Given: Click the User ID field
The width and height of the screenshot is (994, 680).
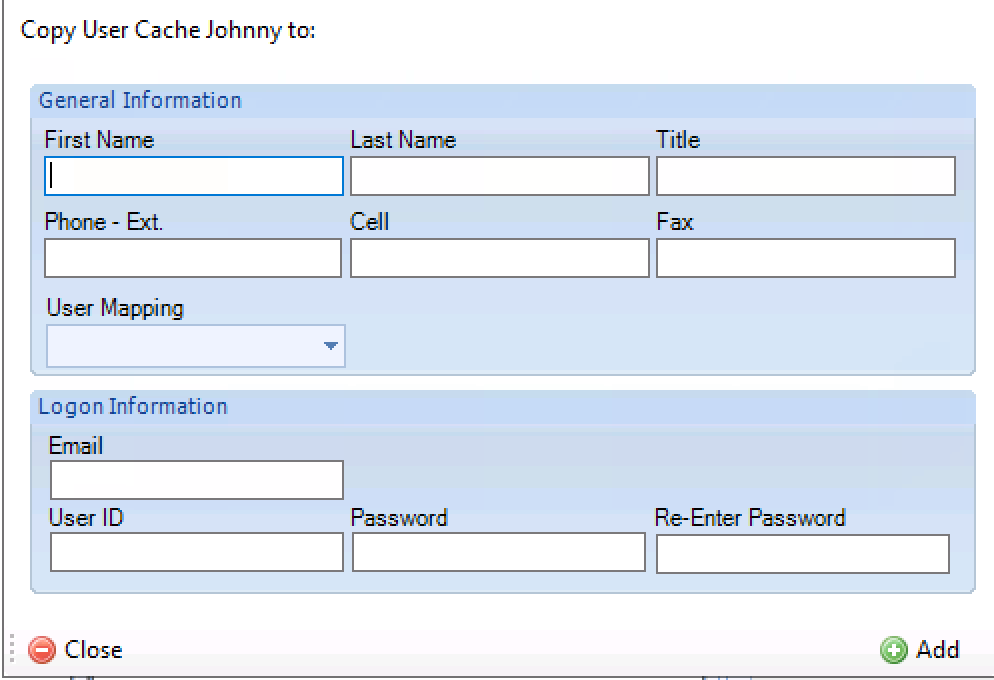Looking at the screenshot, I should pyautogui.click(x=197, y=552).
